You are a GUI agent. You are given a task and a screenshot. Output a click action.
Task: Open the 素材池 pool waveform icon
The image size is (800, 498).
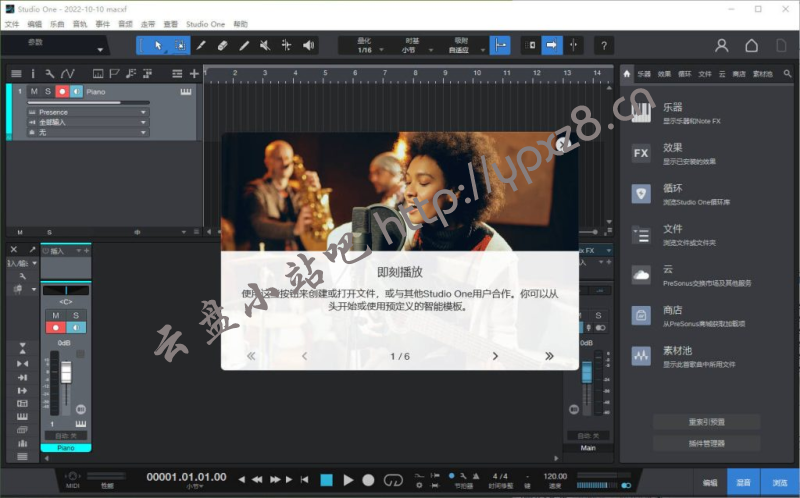click(641, 356)
